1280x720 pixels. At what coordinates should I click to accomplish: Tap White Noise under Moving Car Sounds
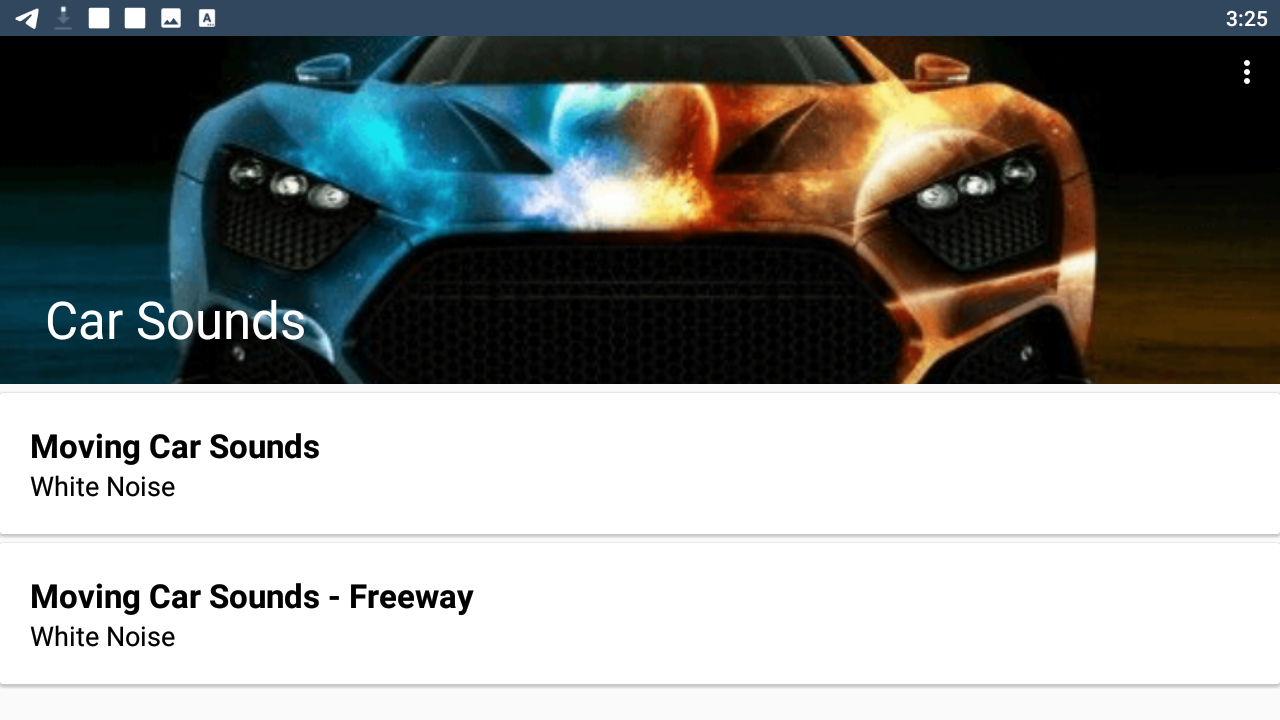click(x=103, y=487)
